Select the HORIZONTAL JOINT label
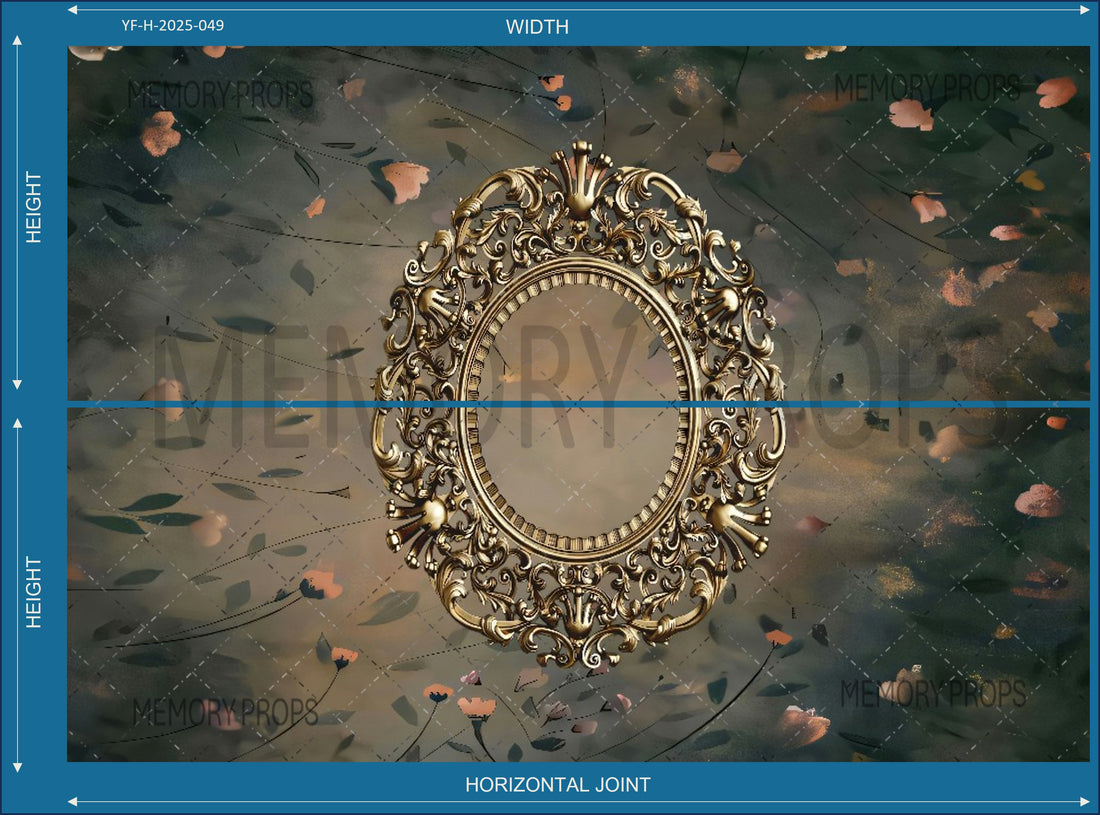The image size is (1100, 815). click(557, 785)
